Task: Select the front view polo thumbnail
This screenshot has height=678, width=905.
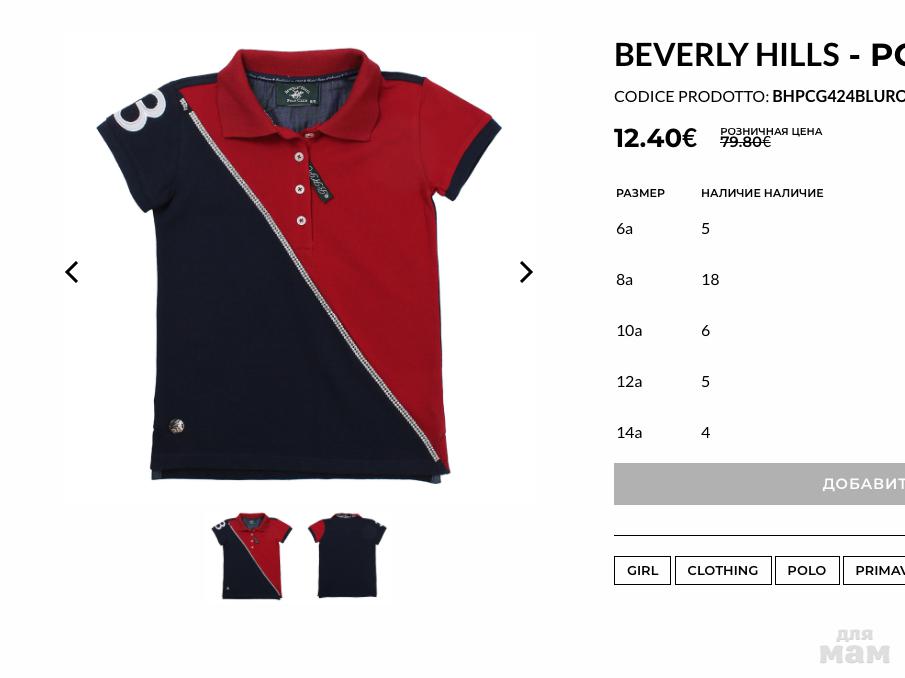Action: 250,556
